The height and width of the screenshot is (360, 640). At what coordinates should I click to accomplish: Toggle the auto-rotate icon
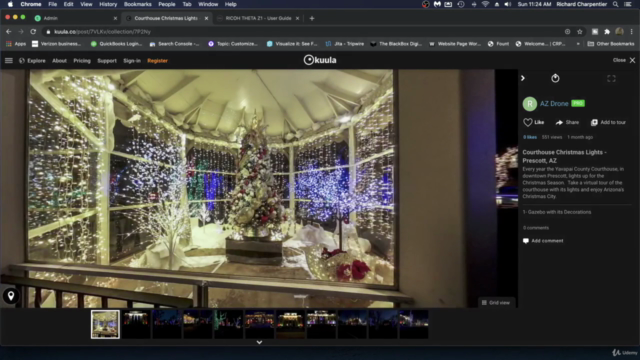pyautogui.click(x=555, y=78)
